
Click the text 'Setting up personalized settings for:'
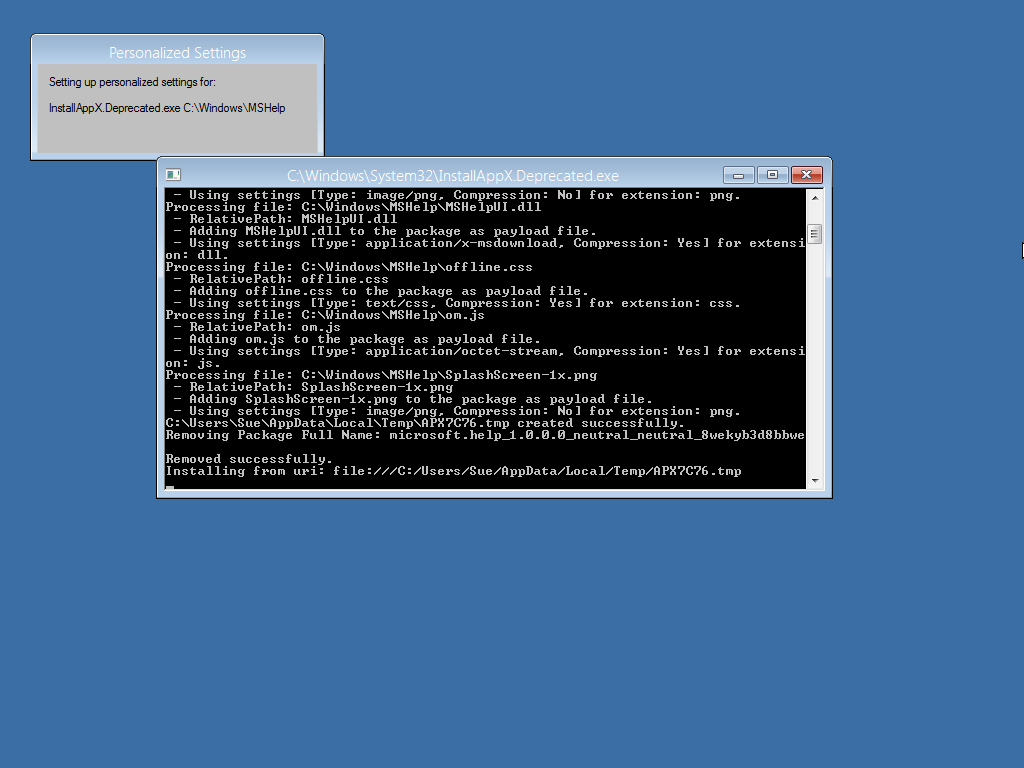coord(132,82)
